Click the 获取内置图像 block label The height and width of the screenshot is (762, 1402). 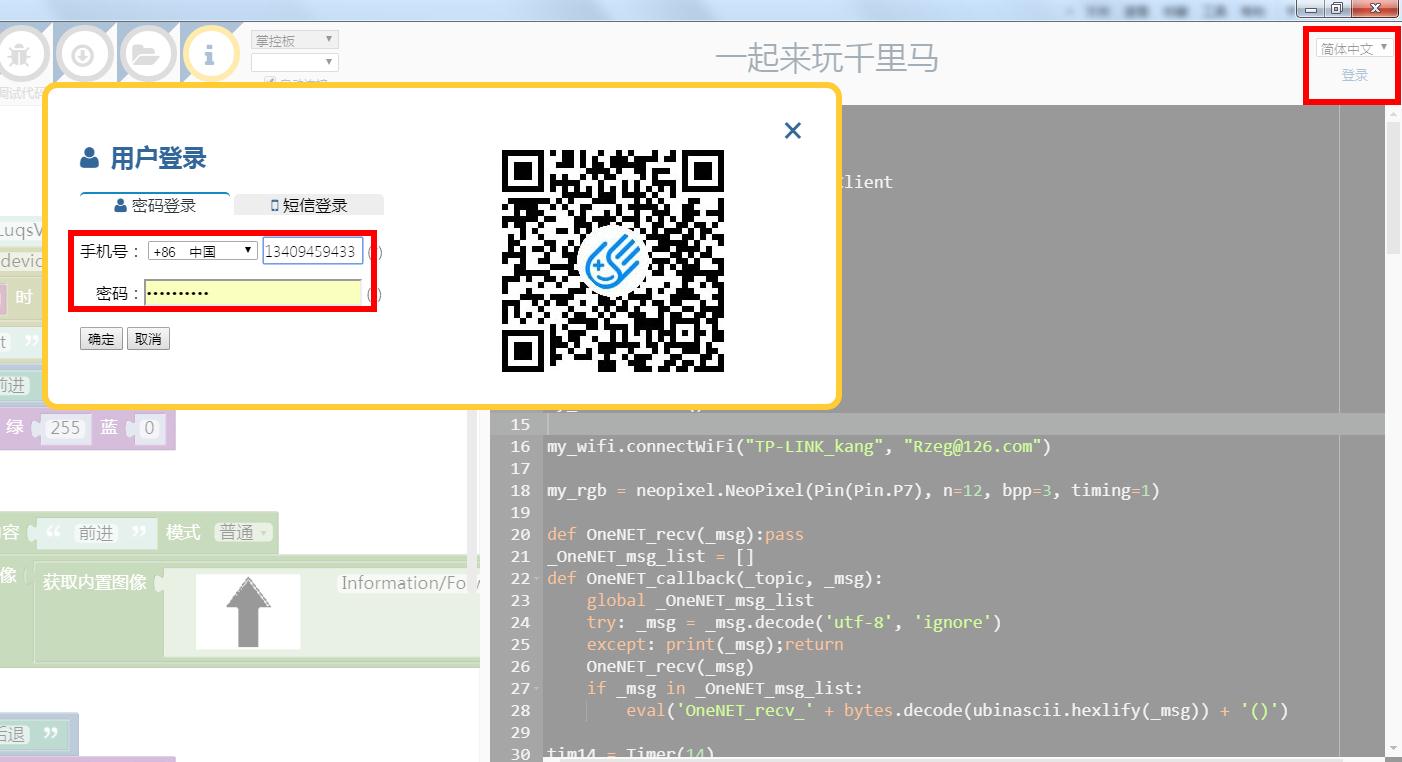tap(95, 582)
